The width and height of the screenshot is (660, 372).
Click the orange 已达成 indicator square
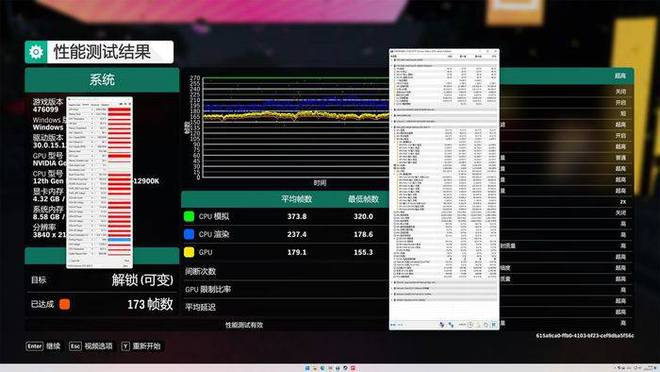64,304
